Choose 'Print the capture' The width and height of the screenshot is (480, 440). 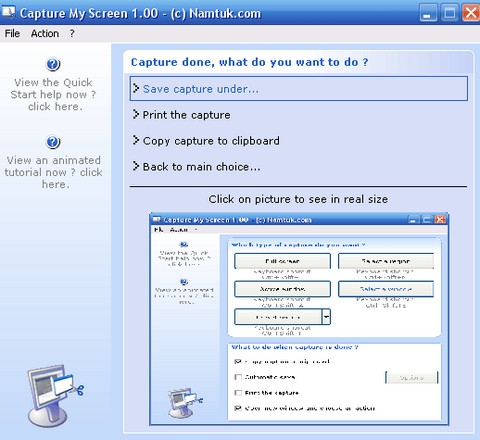(186, 115)
